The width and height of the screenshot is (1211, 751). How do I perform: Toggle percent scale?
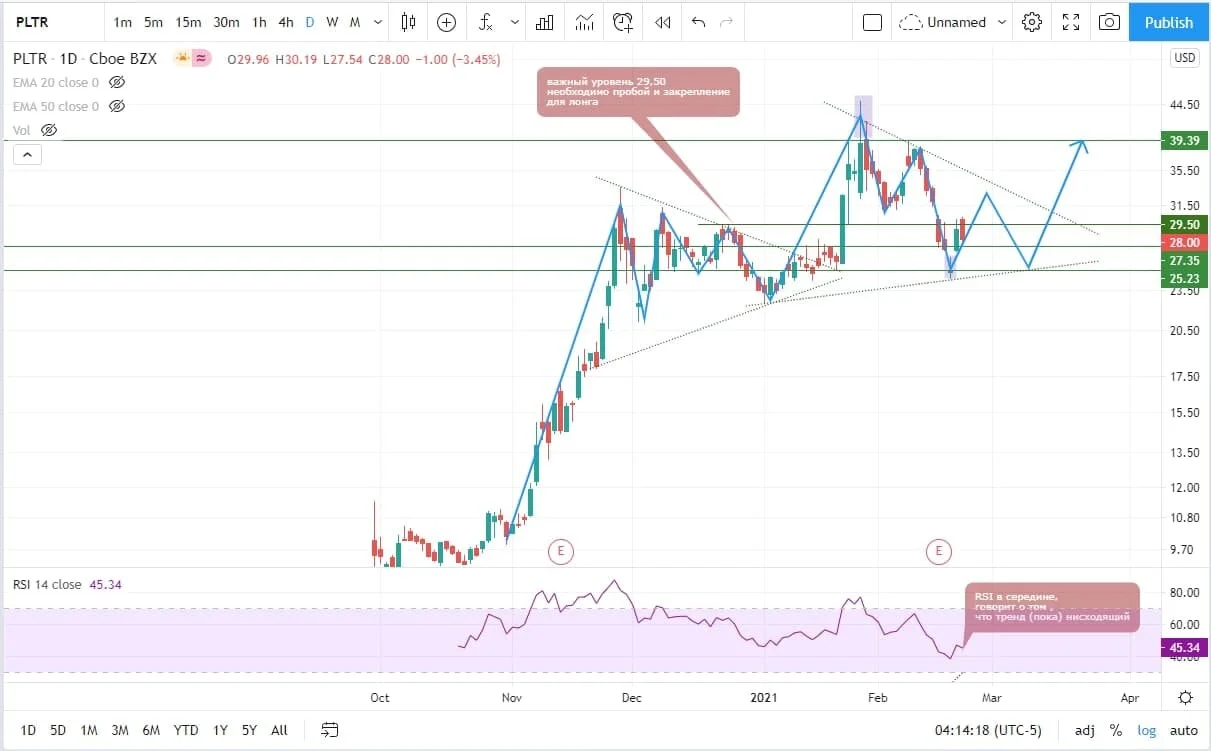[1115, 730]
